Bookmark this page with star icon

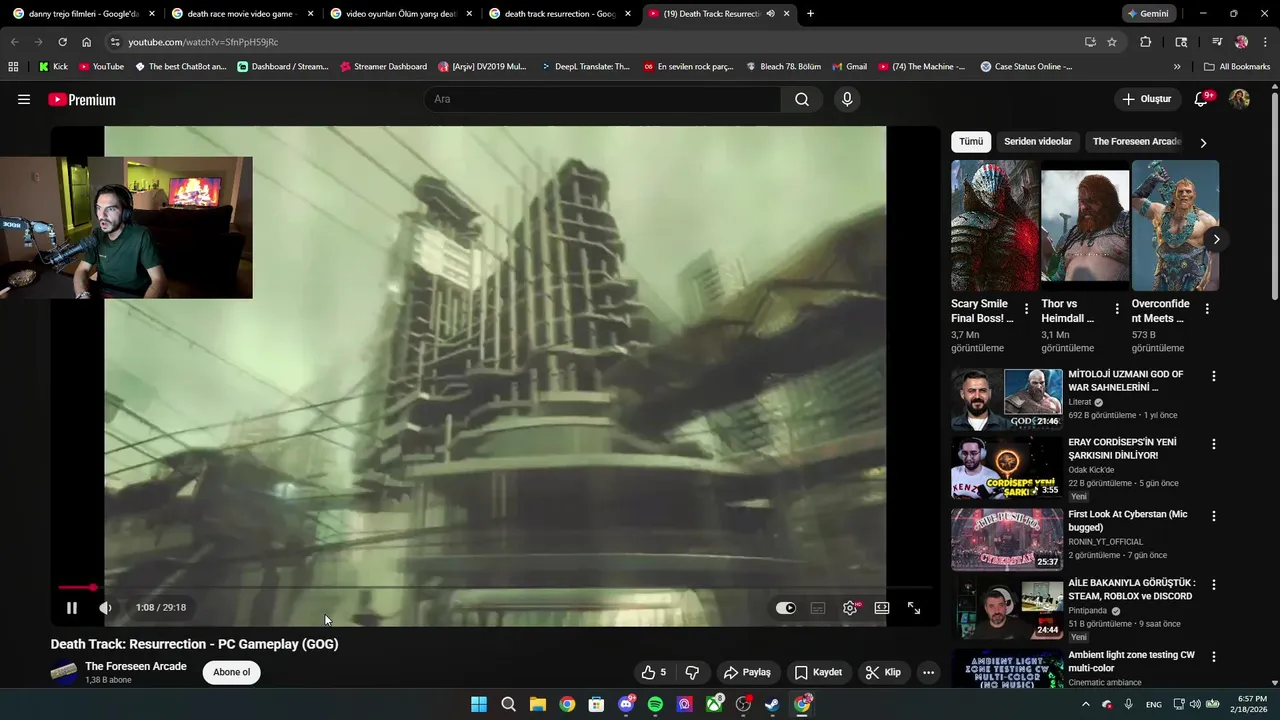[x=1112, y=42]
